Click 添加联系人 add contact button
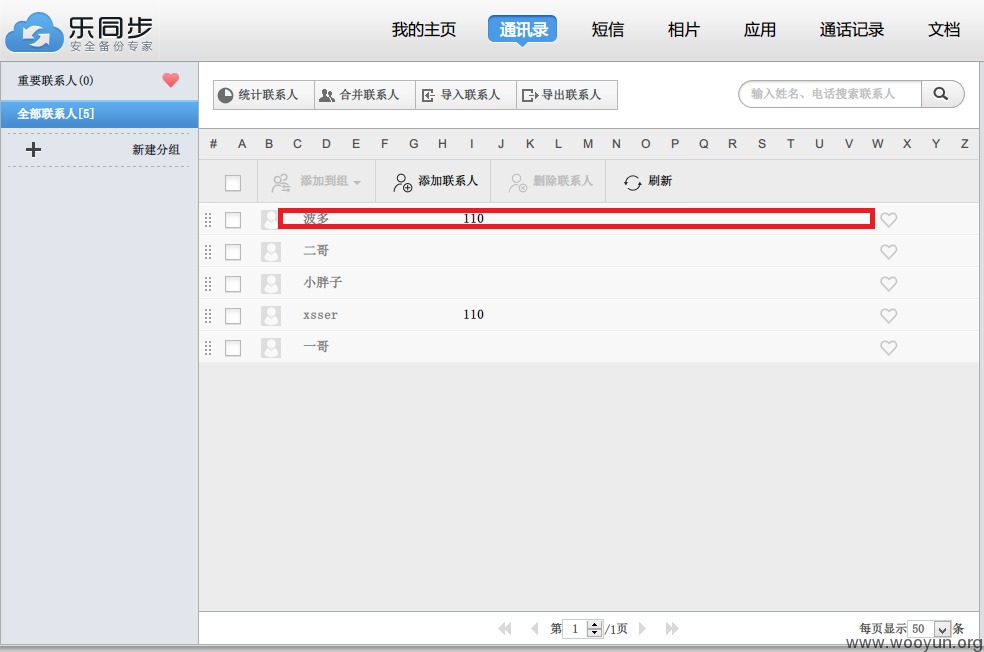This screenshot has height=652, width=984. point(434,181)
